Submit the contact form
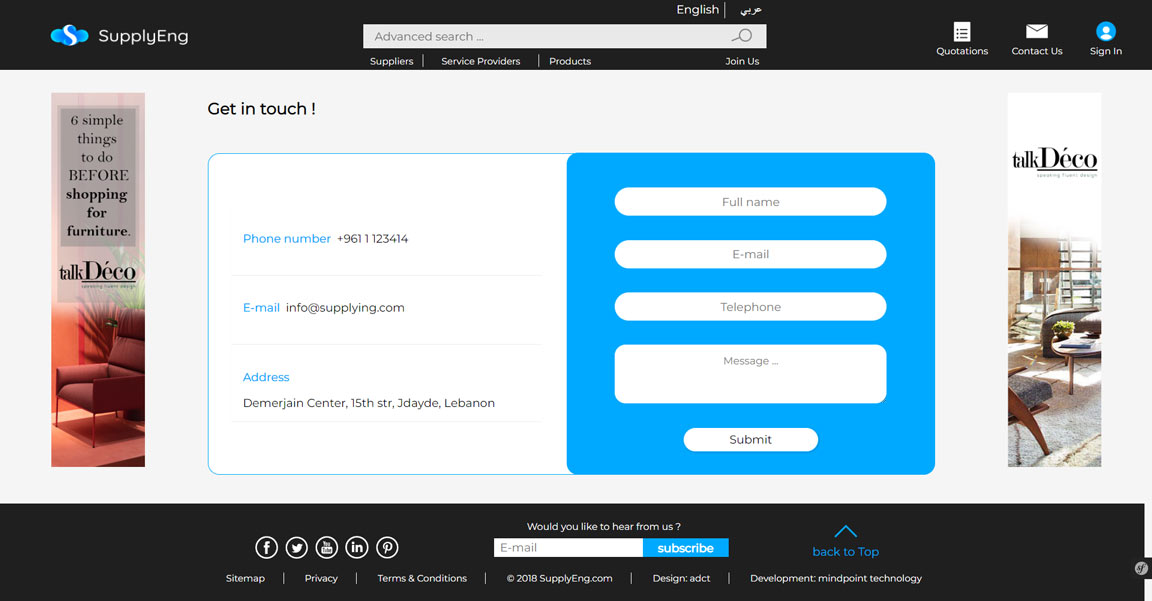 pyautogui.click(x=750, y=439)
